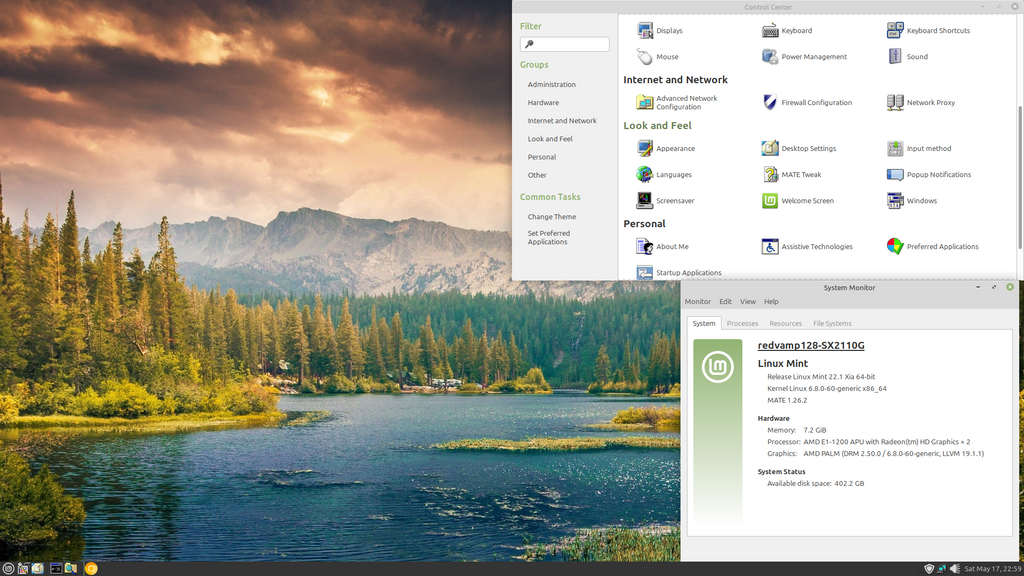1024x576 pixels.
Task: Open Sound settings in Control Center
Action: [x=907, y=57]
